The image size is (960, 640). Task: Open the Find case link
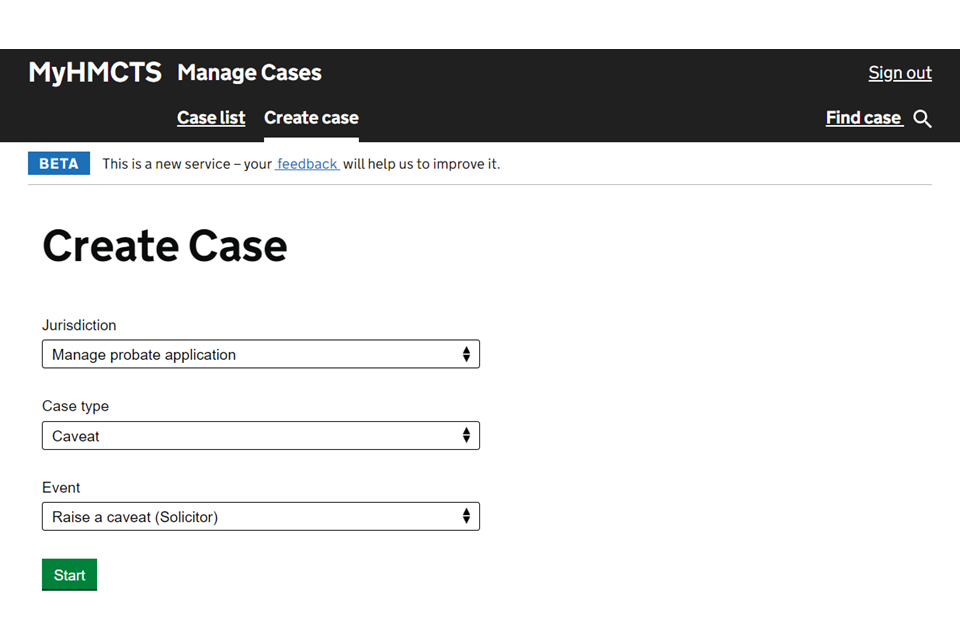pos(864,118)
